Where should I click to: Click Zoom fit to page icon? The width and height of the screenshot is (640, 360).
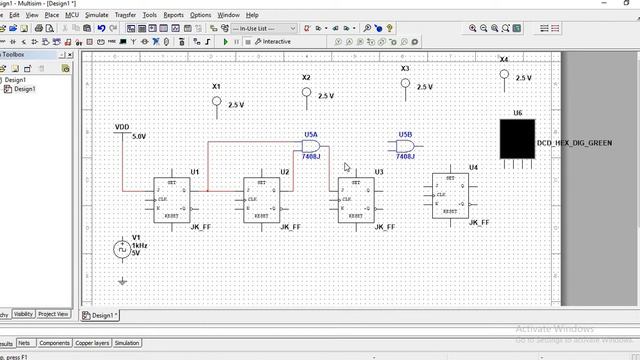pyautogui.click(x=506, y=28)
